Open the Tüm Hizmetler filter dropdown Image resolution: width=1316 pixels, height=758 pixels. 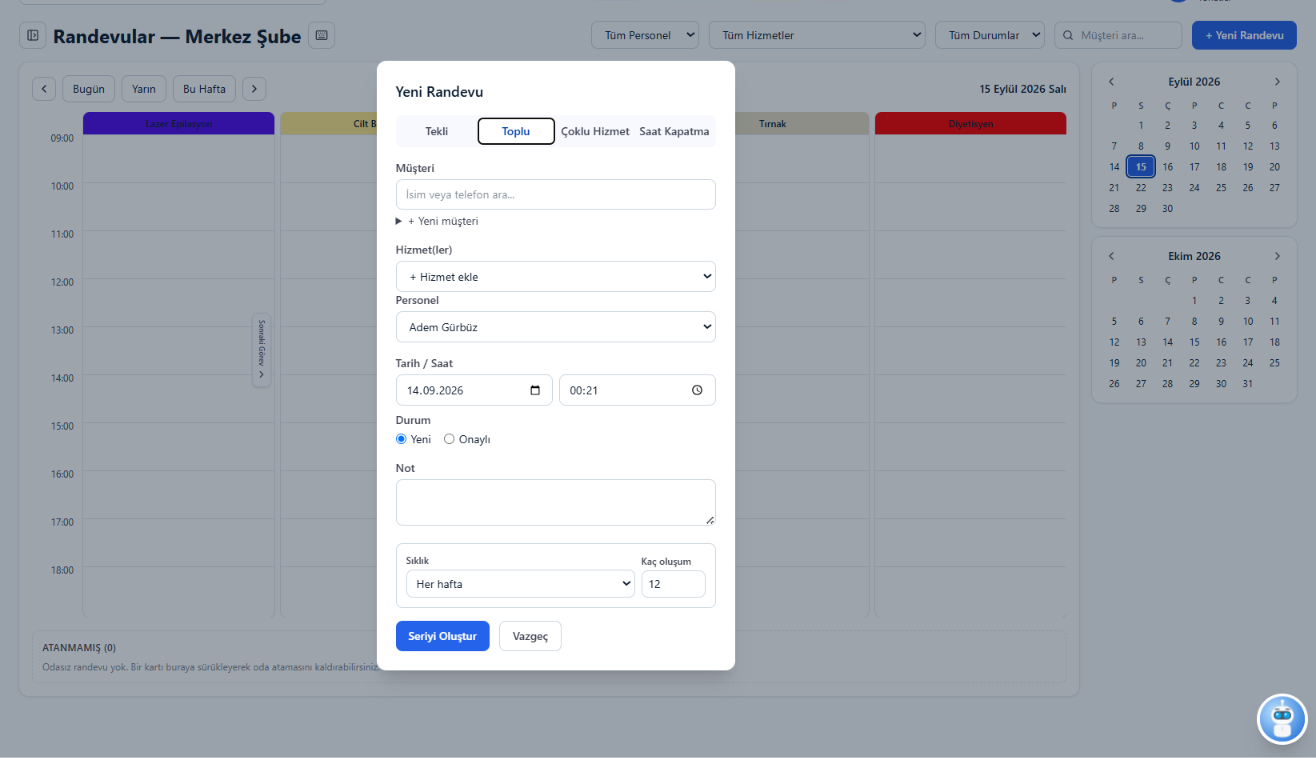point(817,35)
